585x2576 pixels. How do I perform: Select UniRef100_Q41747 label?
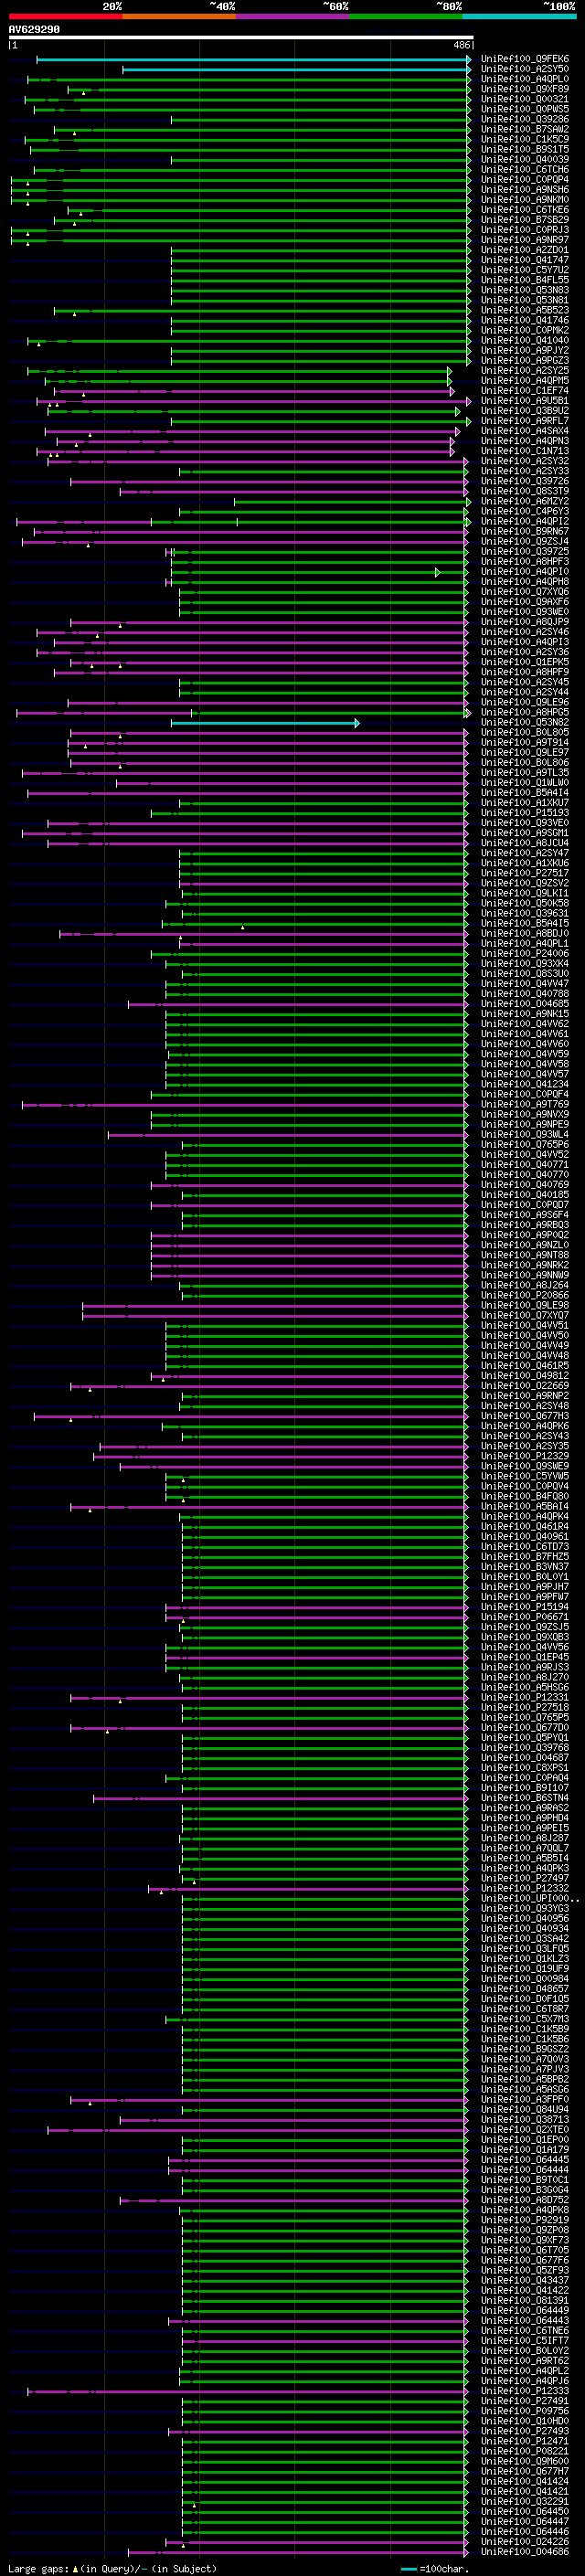tap(525, 259)
